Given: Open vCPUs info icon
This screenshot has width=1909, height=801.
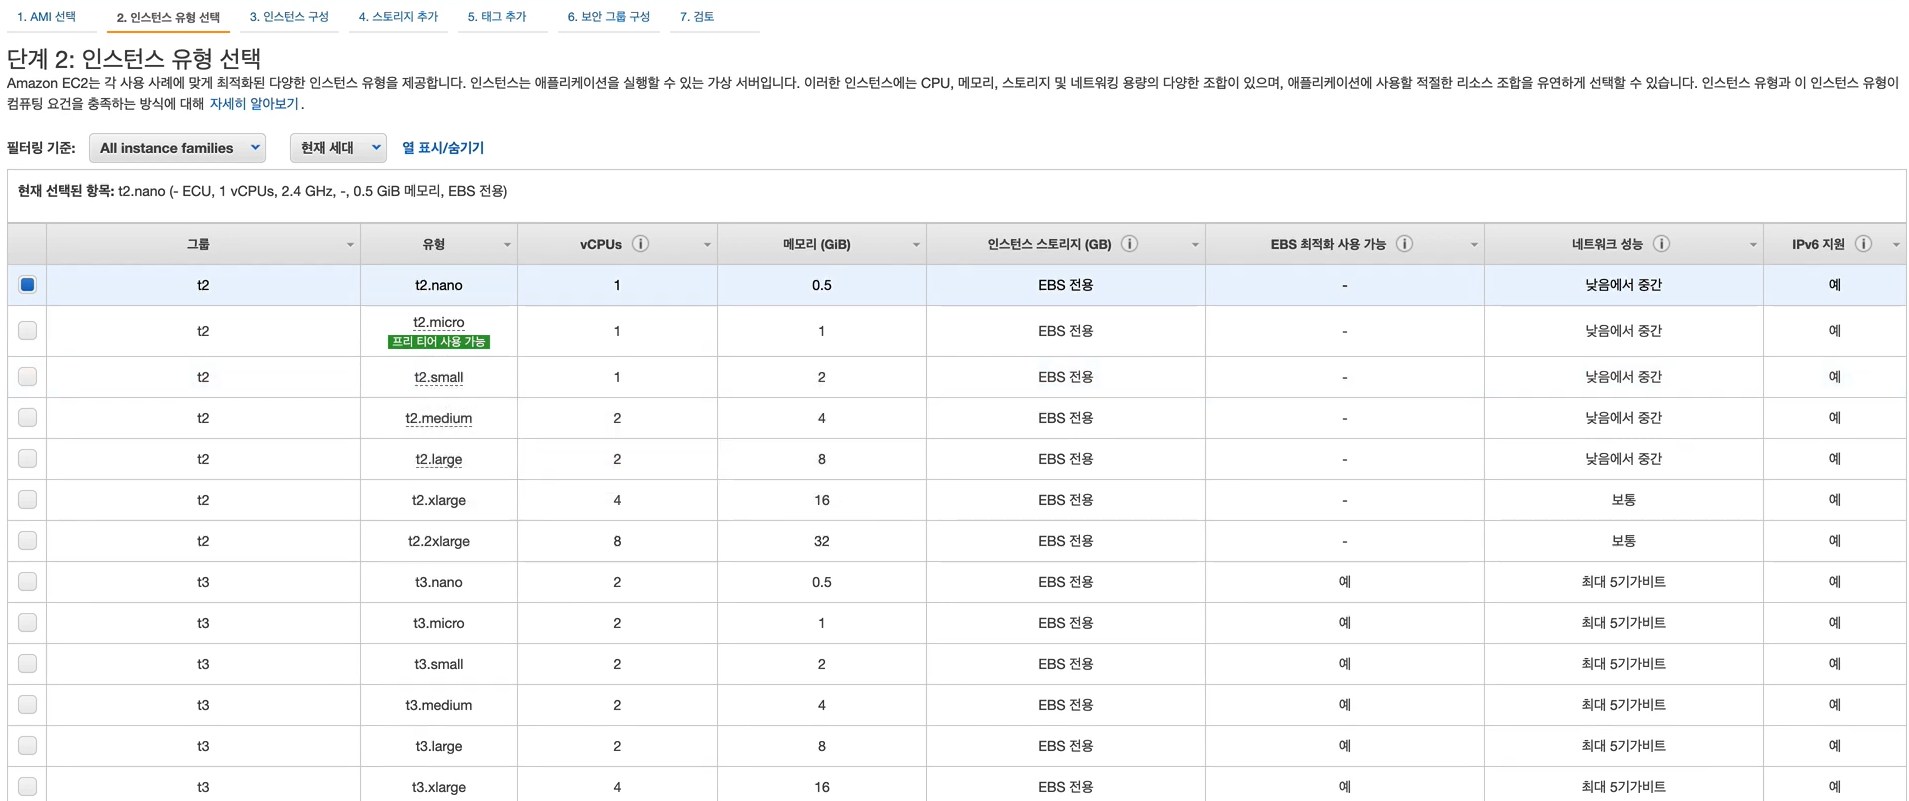Looking at the screenshot, I should tap(641, 244).
